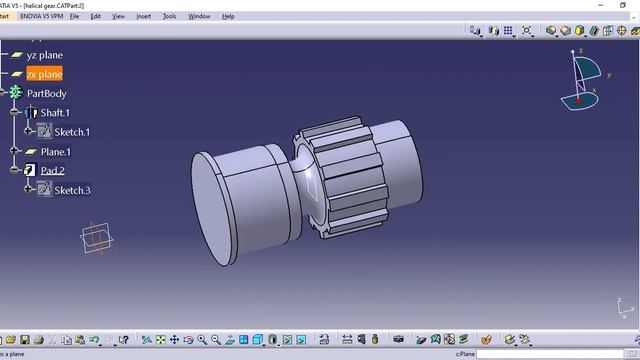Open the Tools menu
This screenshot has height=360, width=640.
(169, 16)
